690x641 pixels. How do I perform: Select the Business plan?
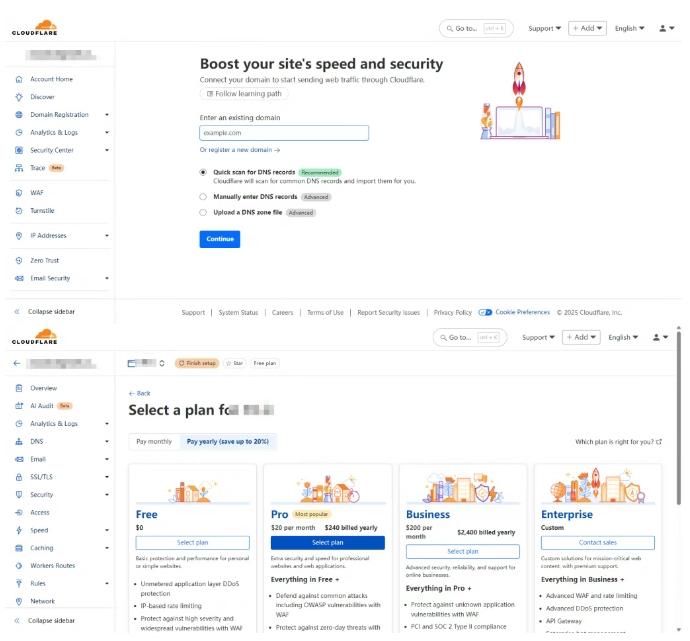point(462,552)
